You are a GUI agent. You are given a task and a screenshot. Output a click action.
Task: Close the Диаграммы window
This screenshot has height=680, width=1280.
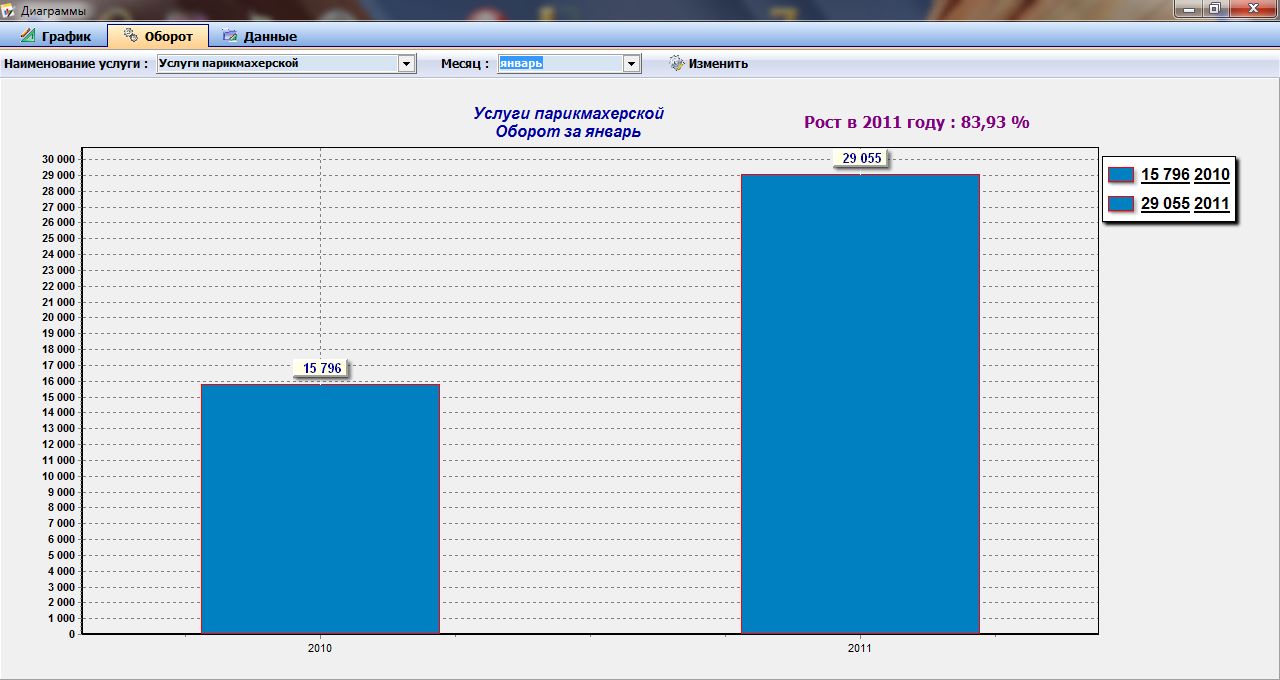pyautogui.click(x=1252, y=8)
